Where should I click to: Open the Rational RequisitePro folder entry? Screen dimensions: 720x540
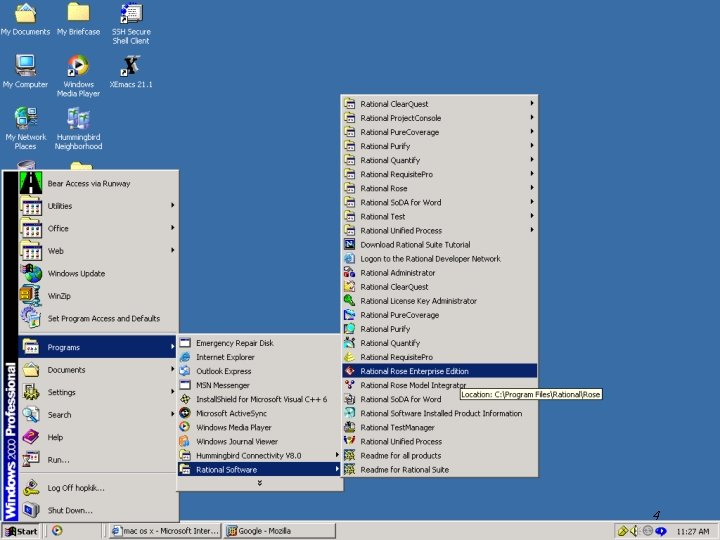439,174
